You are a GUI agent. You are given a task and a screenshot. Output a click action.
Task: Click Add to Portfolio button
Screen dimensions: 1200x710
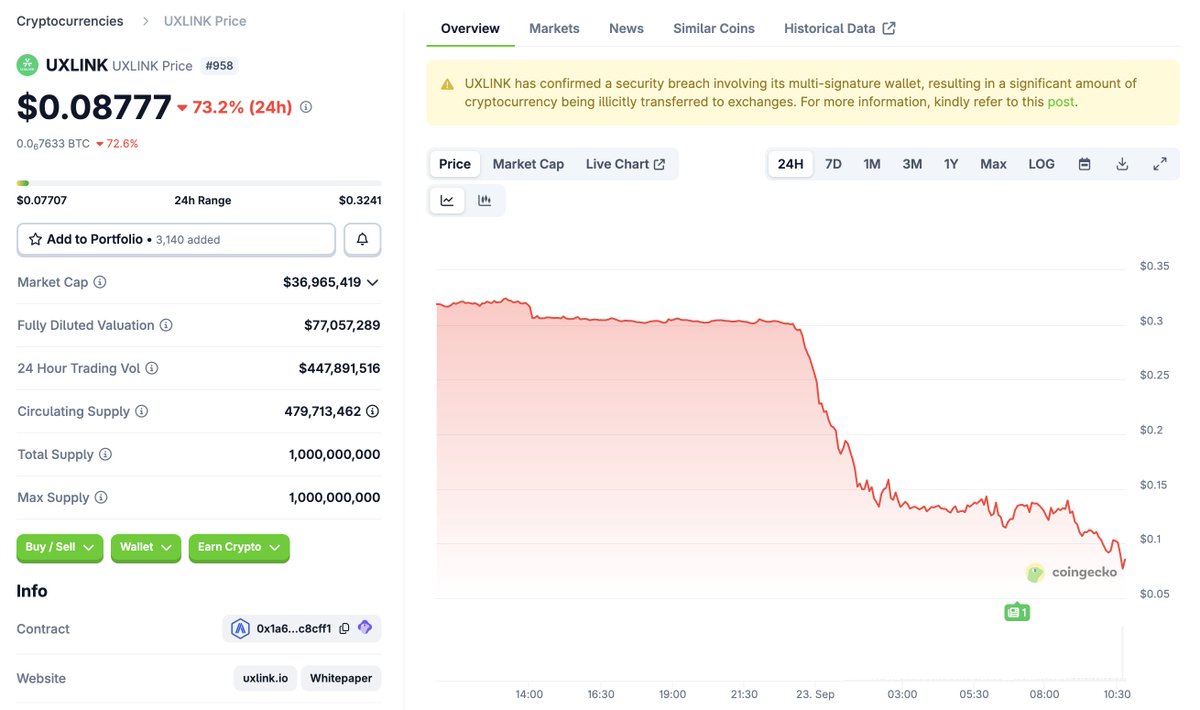(176, 240)
